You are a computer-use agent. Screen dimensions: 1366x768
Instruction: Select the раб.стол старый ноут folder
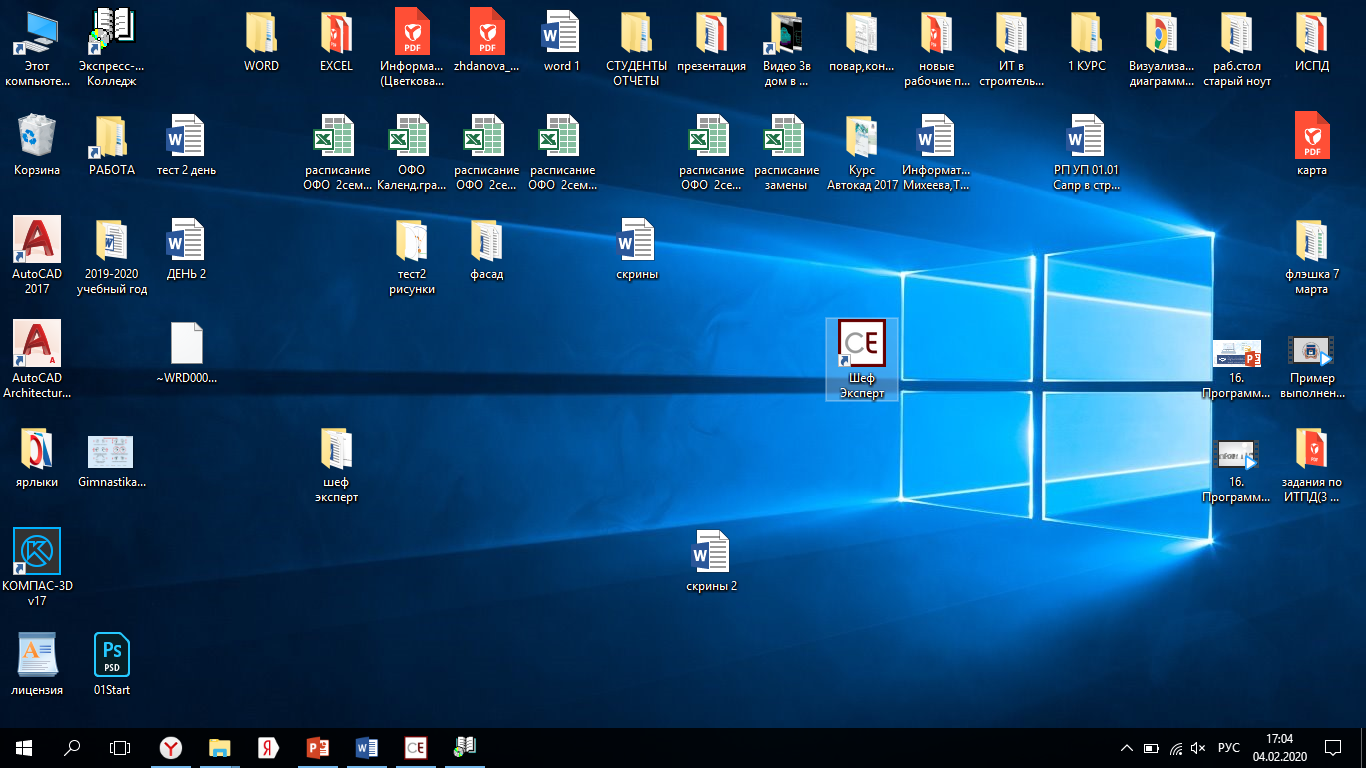[1237, 48]
